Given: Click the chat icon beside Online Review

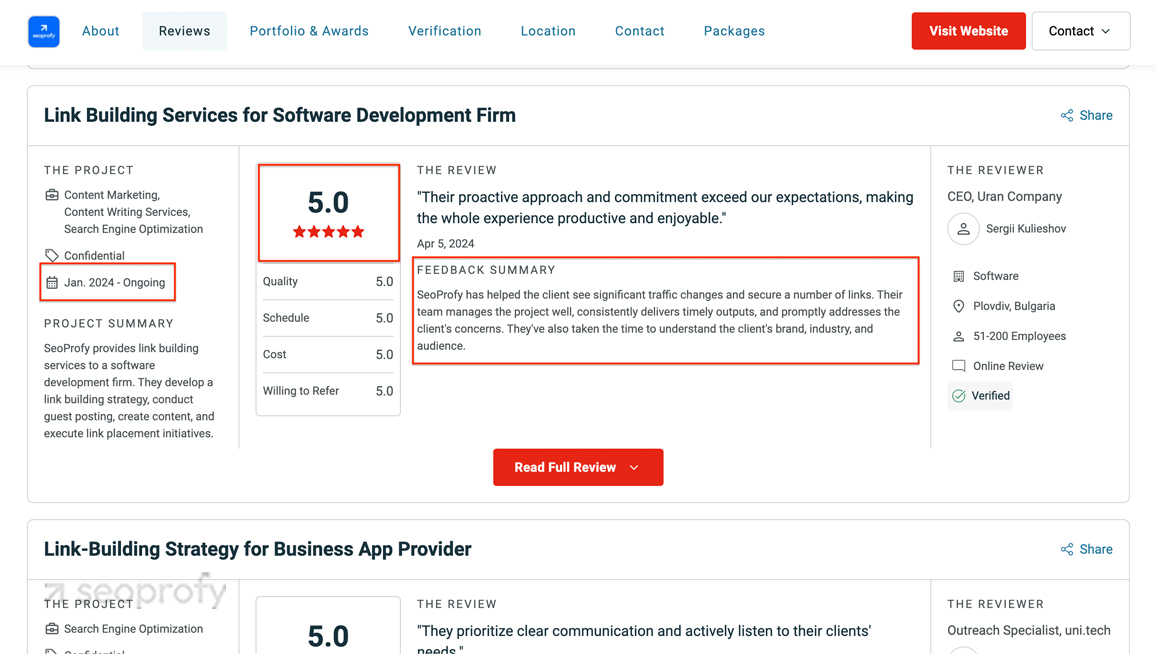Looking at the screenshot, I should click(x=958, y=366).
